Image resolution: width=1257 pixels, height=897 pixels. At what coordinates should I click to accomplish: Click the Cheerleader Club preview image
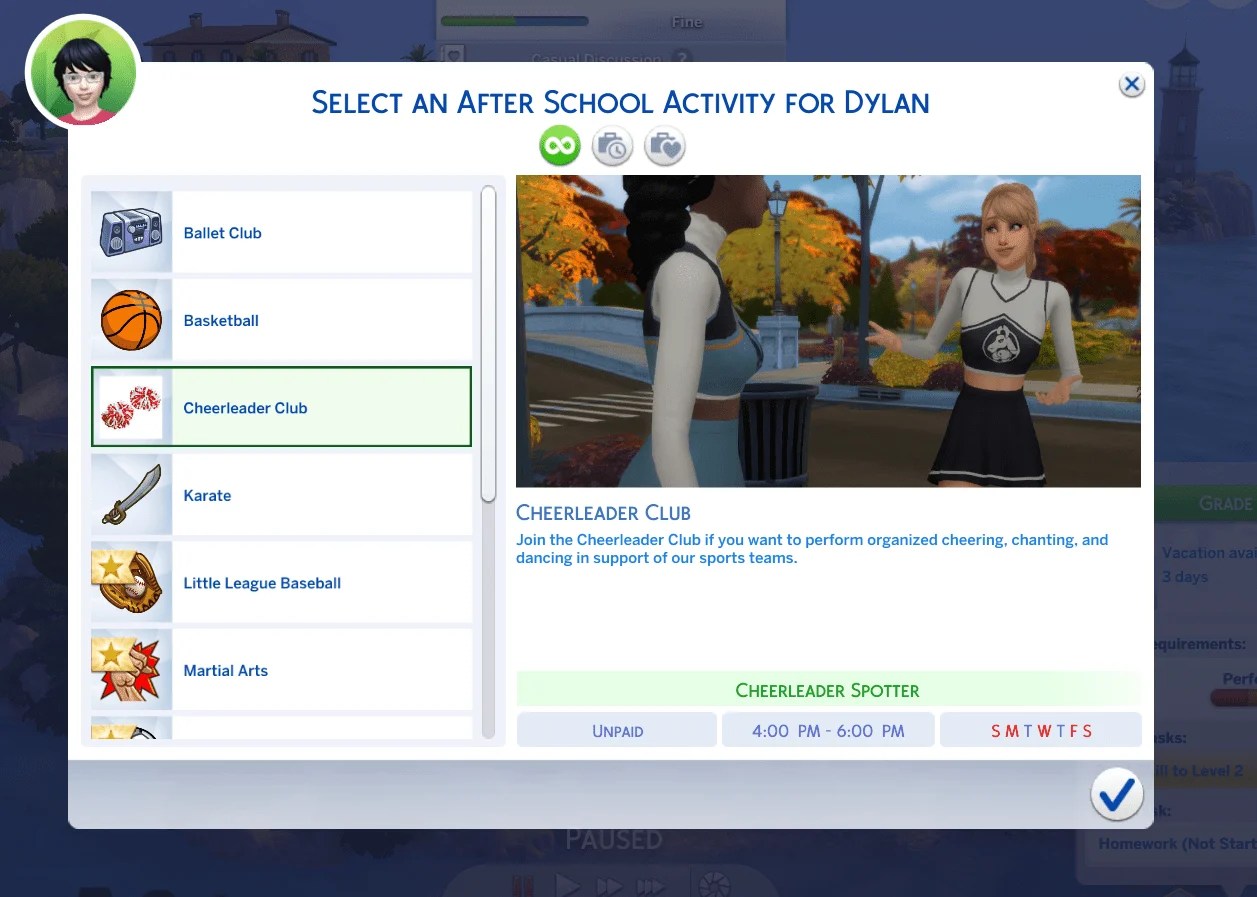(827, 330)
